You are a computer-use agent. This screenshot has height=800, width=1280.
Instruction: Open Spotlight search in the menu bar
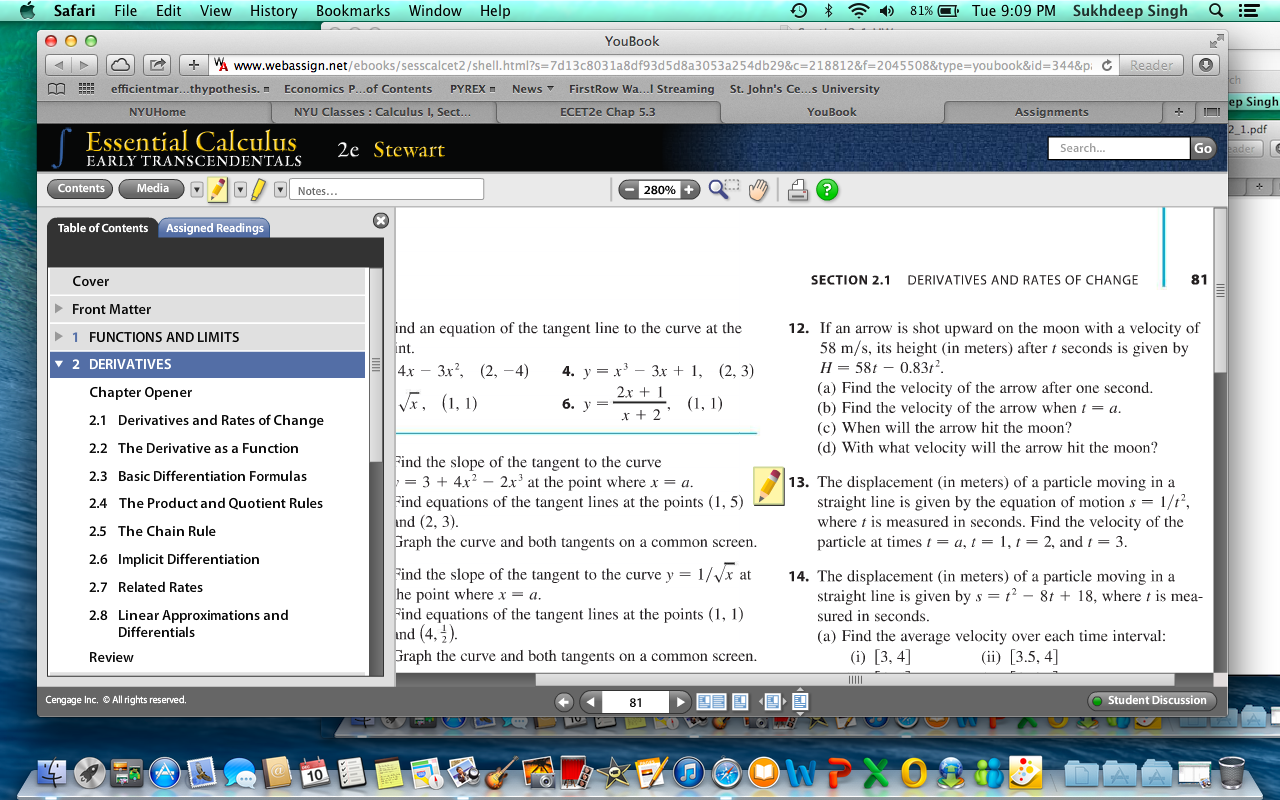pos(1216,11)
